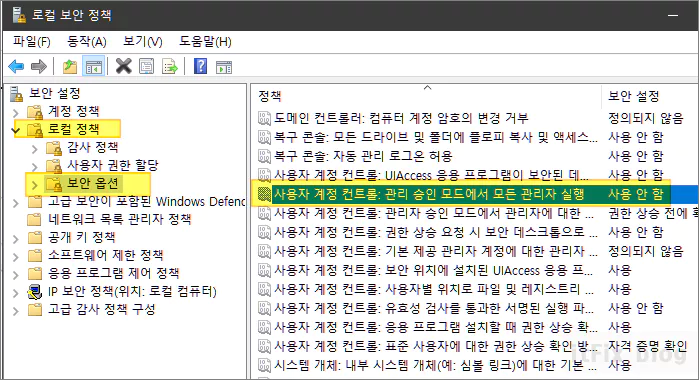The image size is (699, 380).
Task: Select 로컬 정책 in the tree
Action: pyautogui.click(x=73, y=129)
